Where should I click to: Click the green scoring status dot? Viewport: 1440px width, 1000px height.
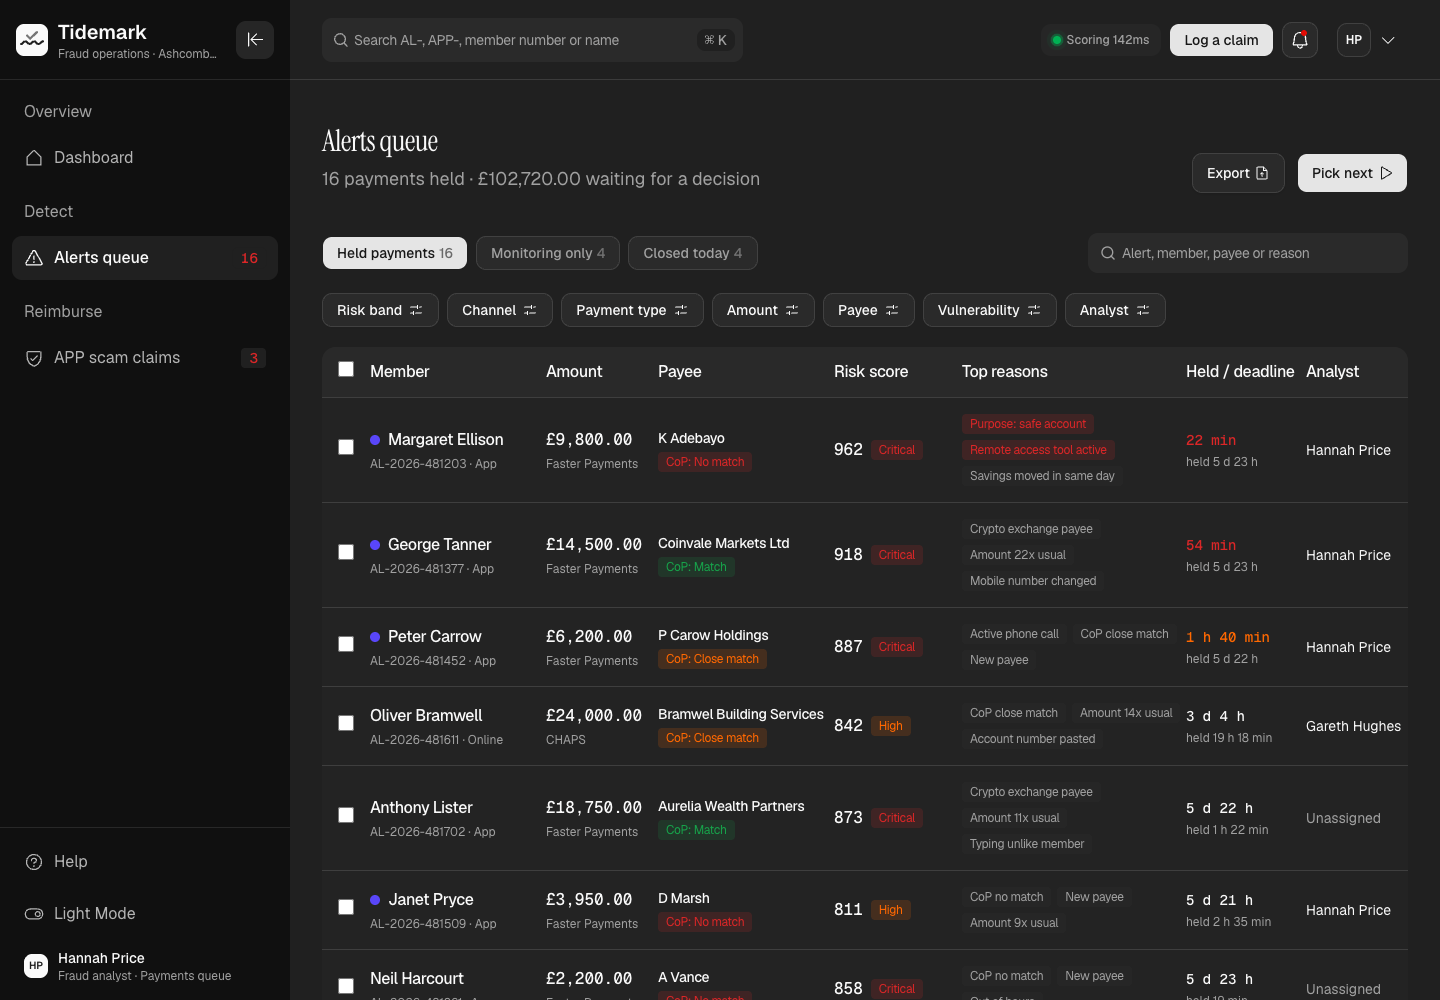[1056, 40]
